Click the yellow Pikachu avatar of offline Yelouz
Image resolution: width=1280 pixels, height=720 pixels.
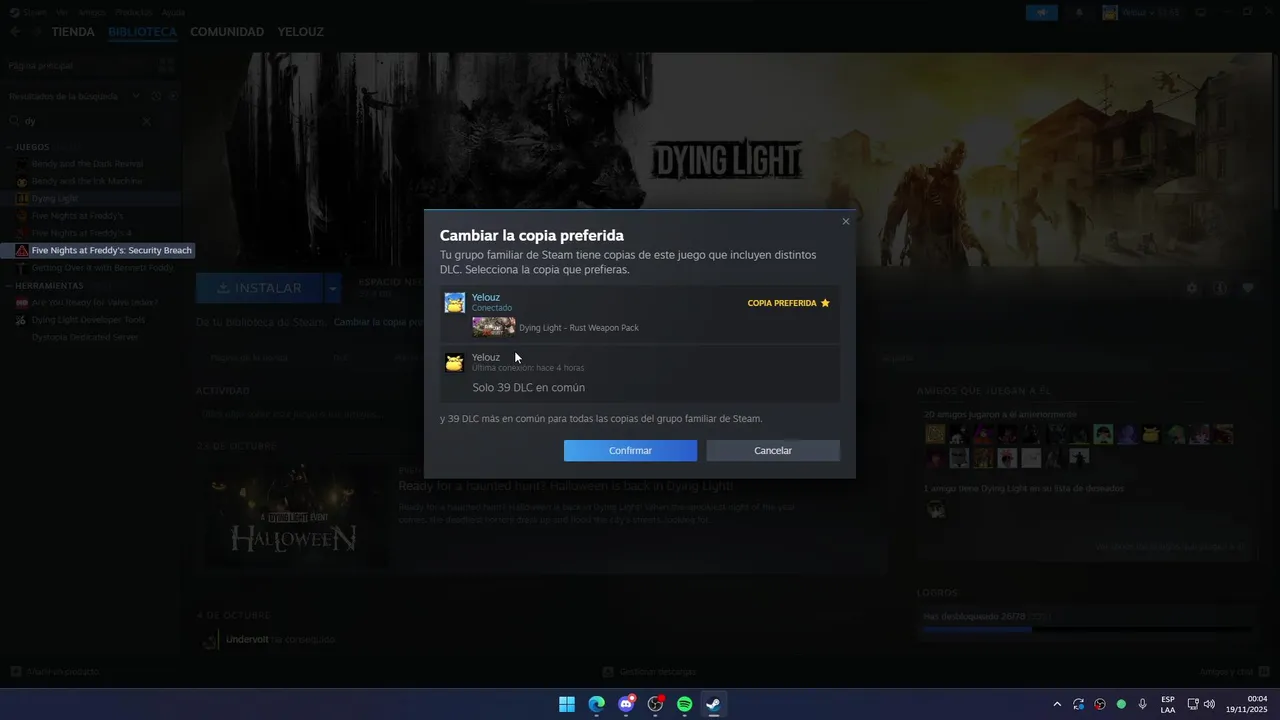click(455, 362)
